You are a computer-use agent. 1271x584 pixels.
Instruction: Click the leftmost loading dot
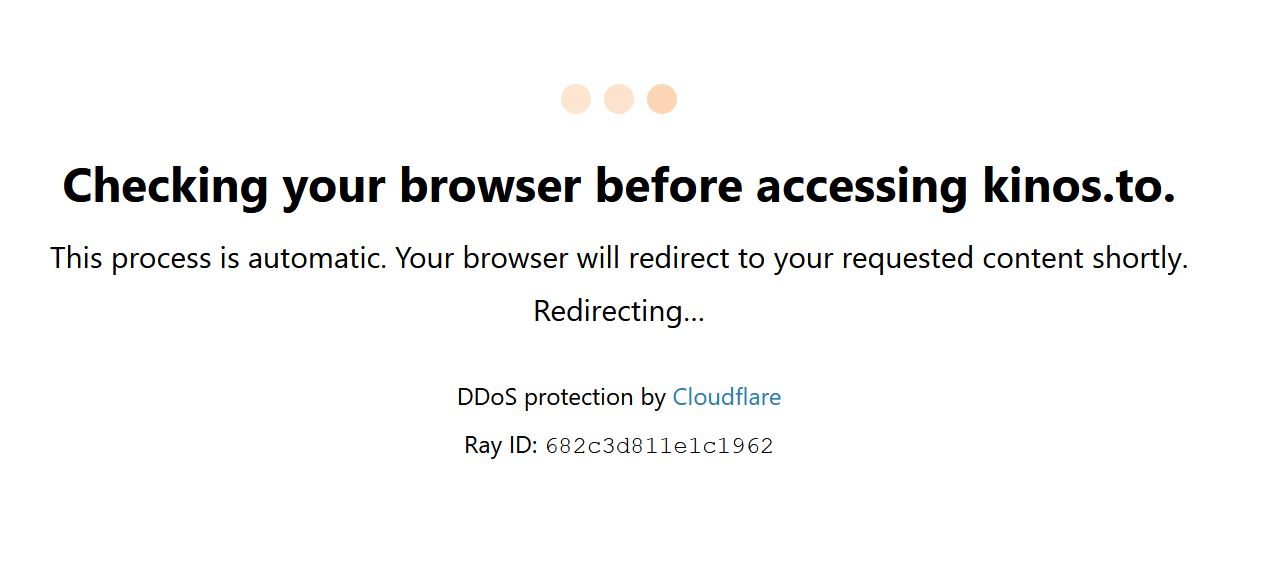tap(576, 99)
